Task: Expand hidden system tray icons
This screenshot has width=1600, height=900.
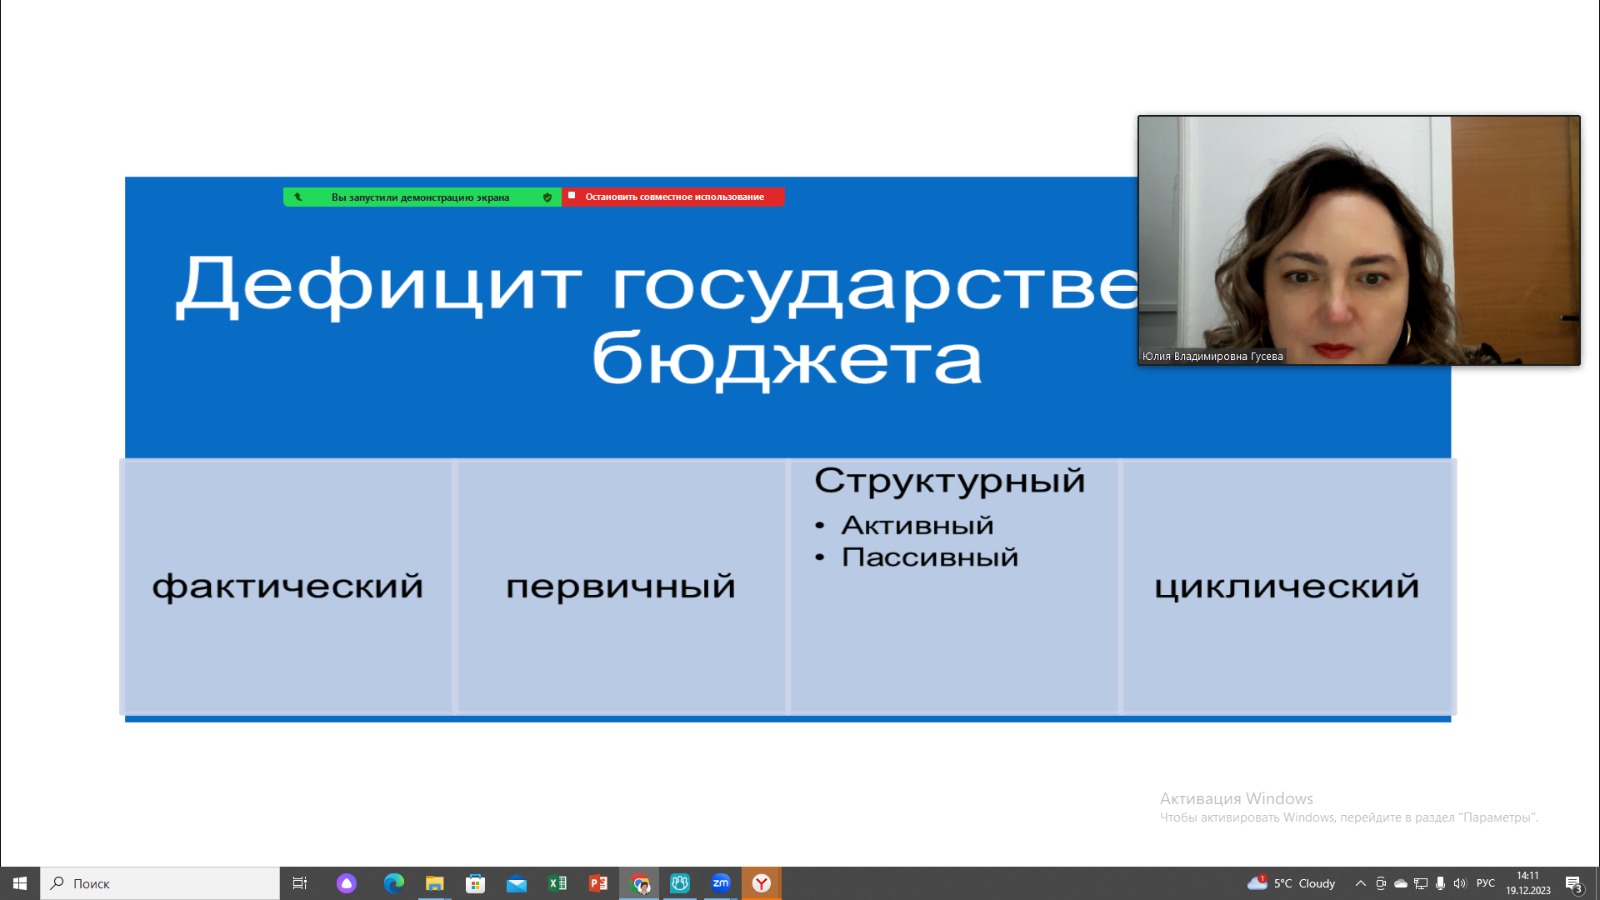Action: pos(1360,883)
